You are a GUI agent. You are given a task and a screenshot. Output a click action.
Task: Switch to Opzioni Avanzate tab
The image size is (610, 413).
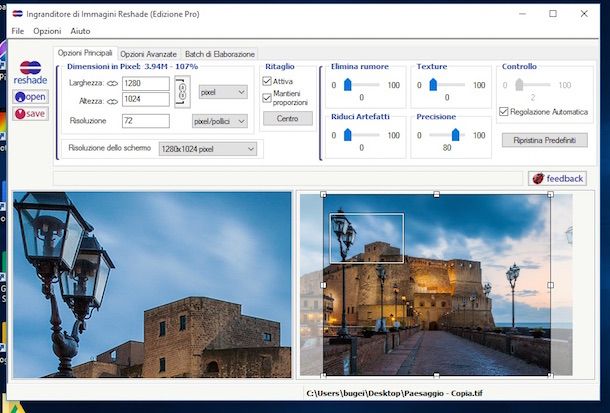[148, 54]
